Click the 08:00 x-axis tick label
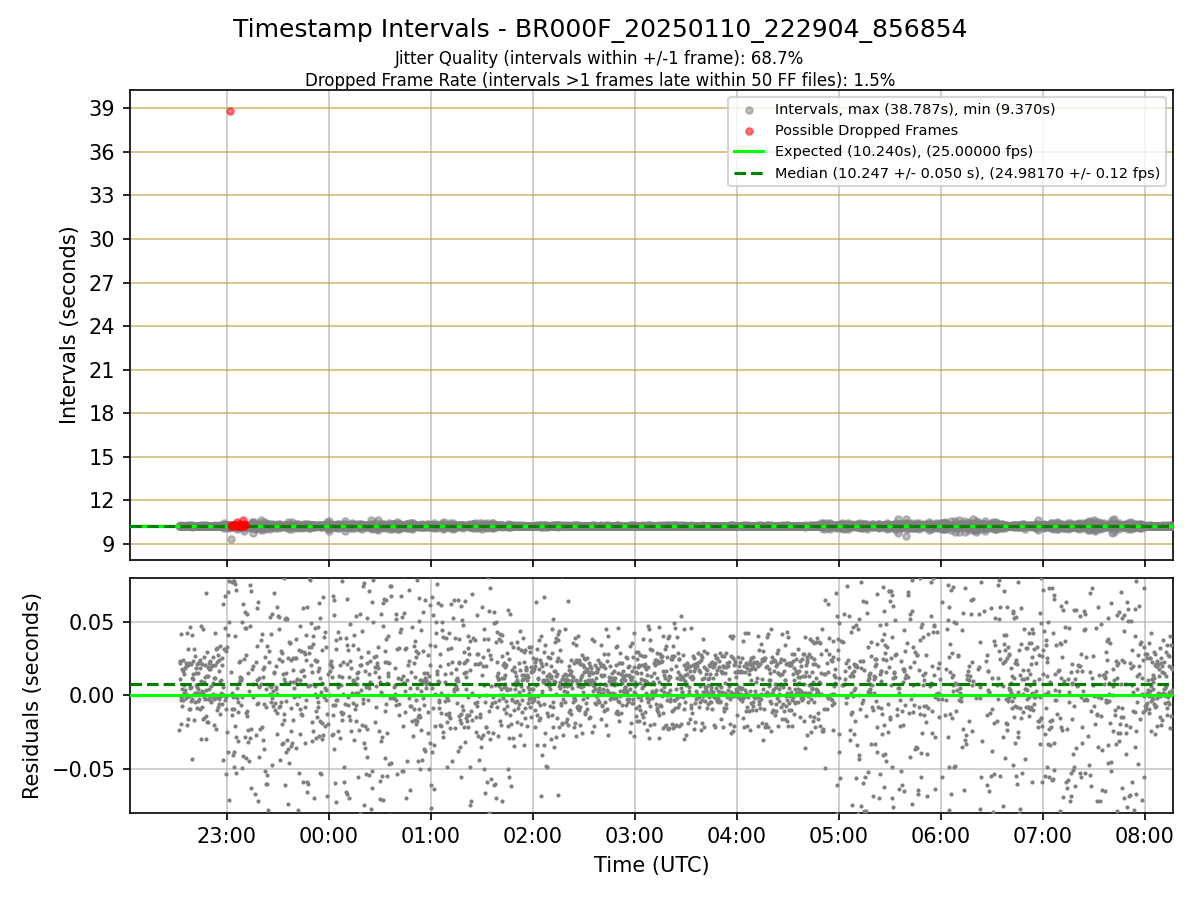The width and height of the screenshot is (1200, 900). point(1145,834)
